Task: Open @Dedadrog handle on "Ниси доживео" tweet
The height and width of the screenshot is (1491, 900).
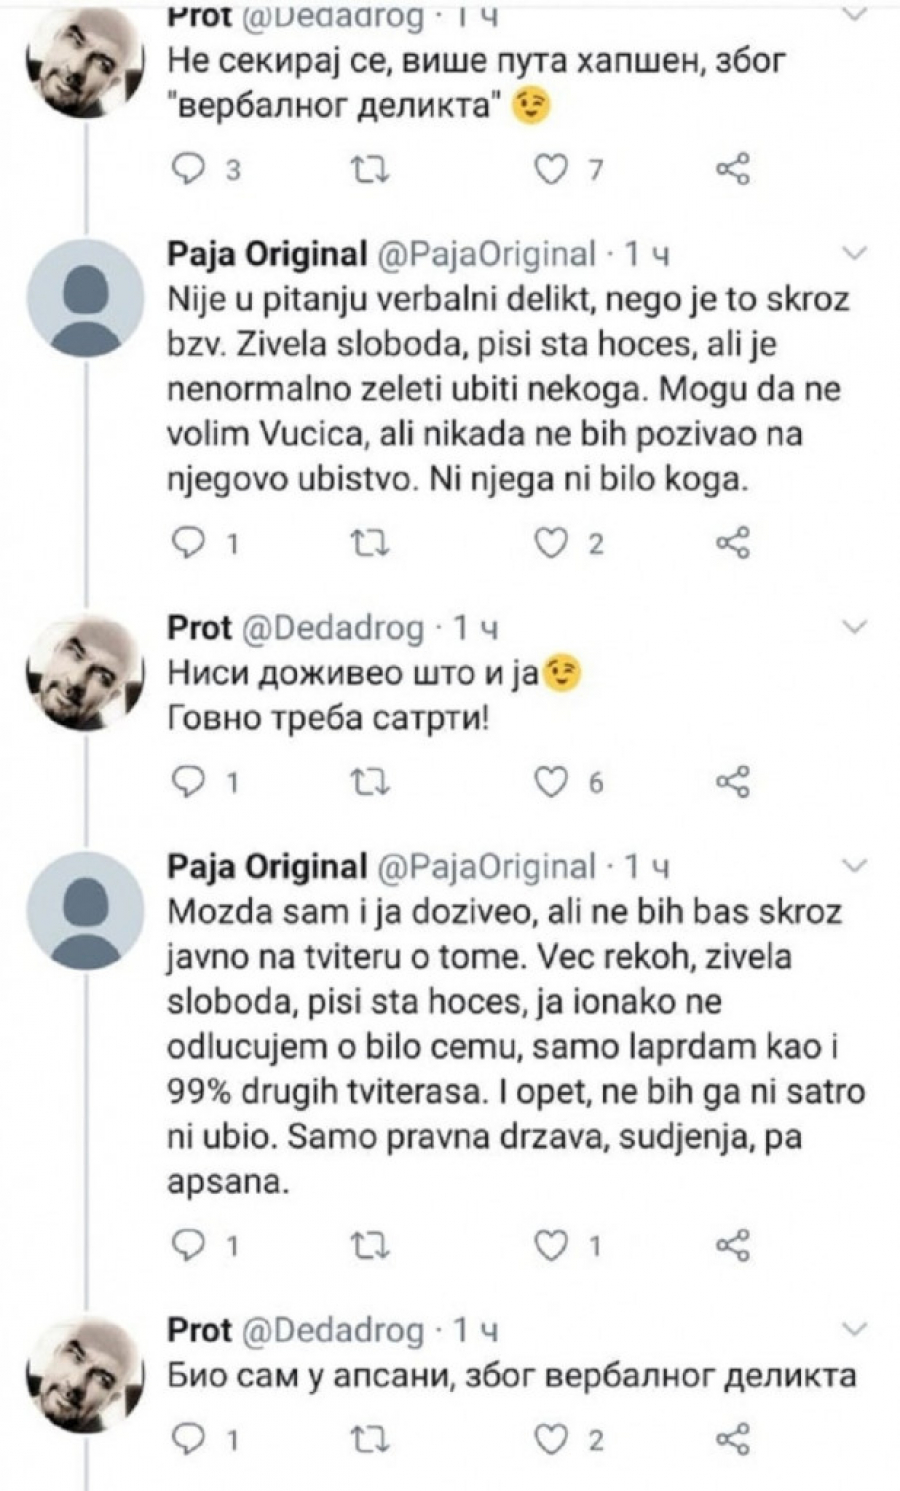Action: [x=335, y=628]
